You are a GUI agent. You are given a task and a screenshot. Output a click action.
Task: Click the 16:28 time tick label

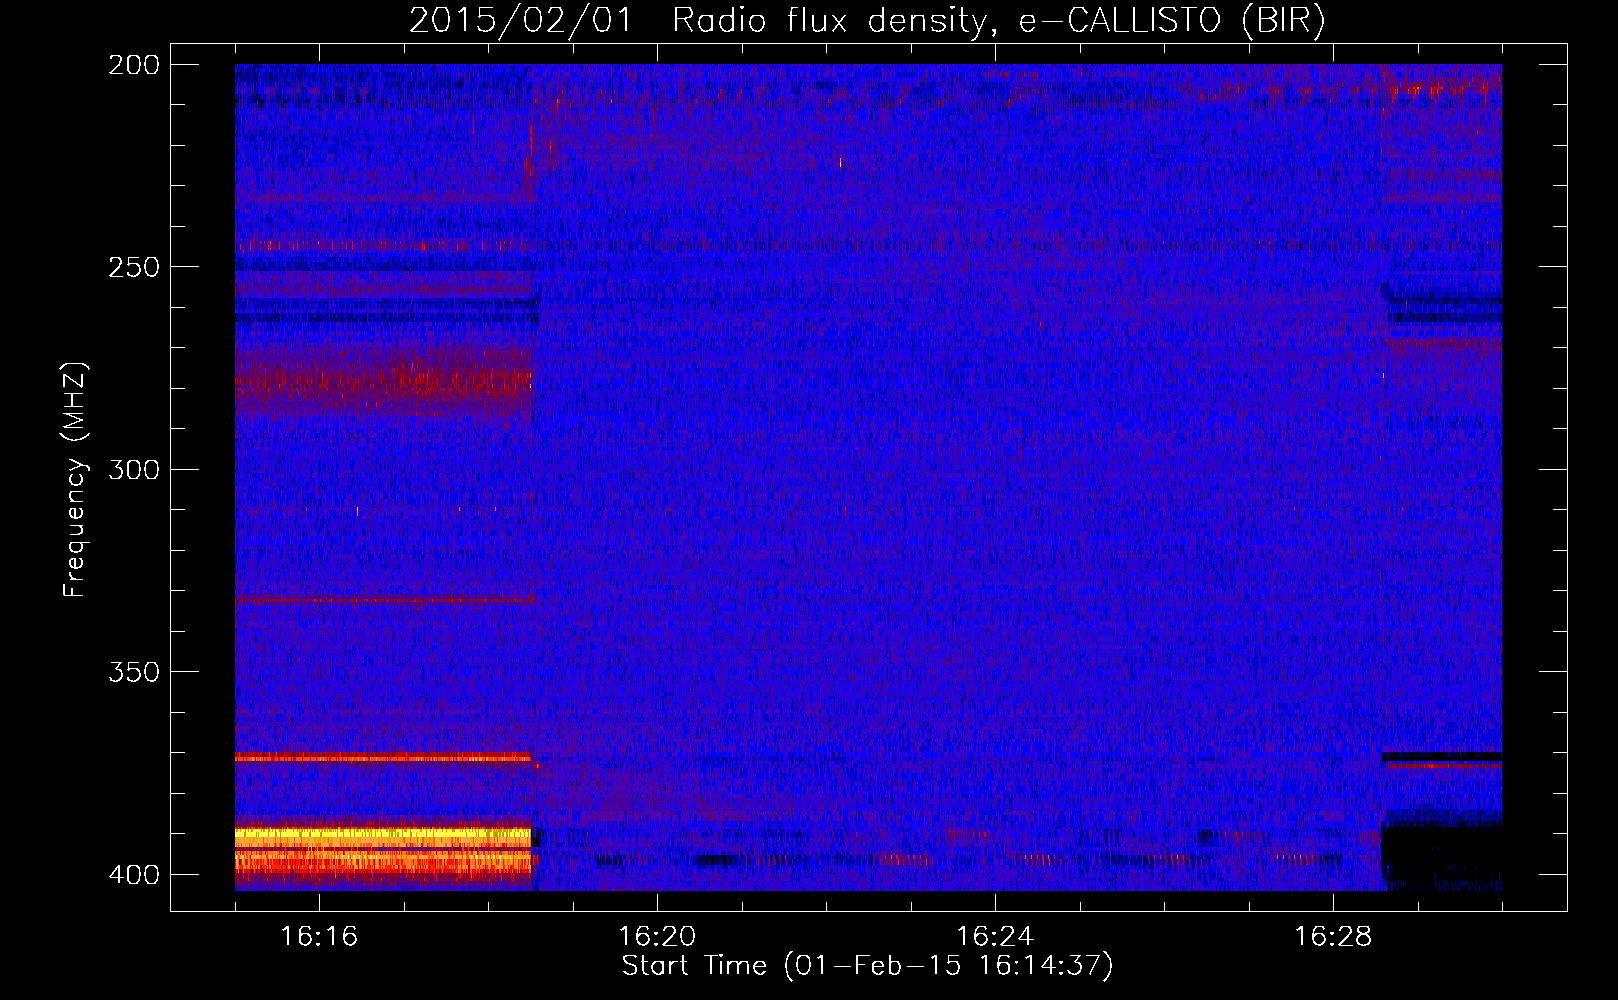click(x=1333, y=936)
